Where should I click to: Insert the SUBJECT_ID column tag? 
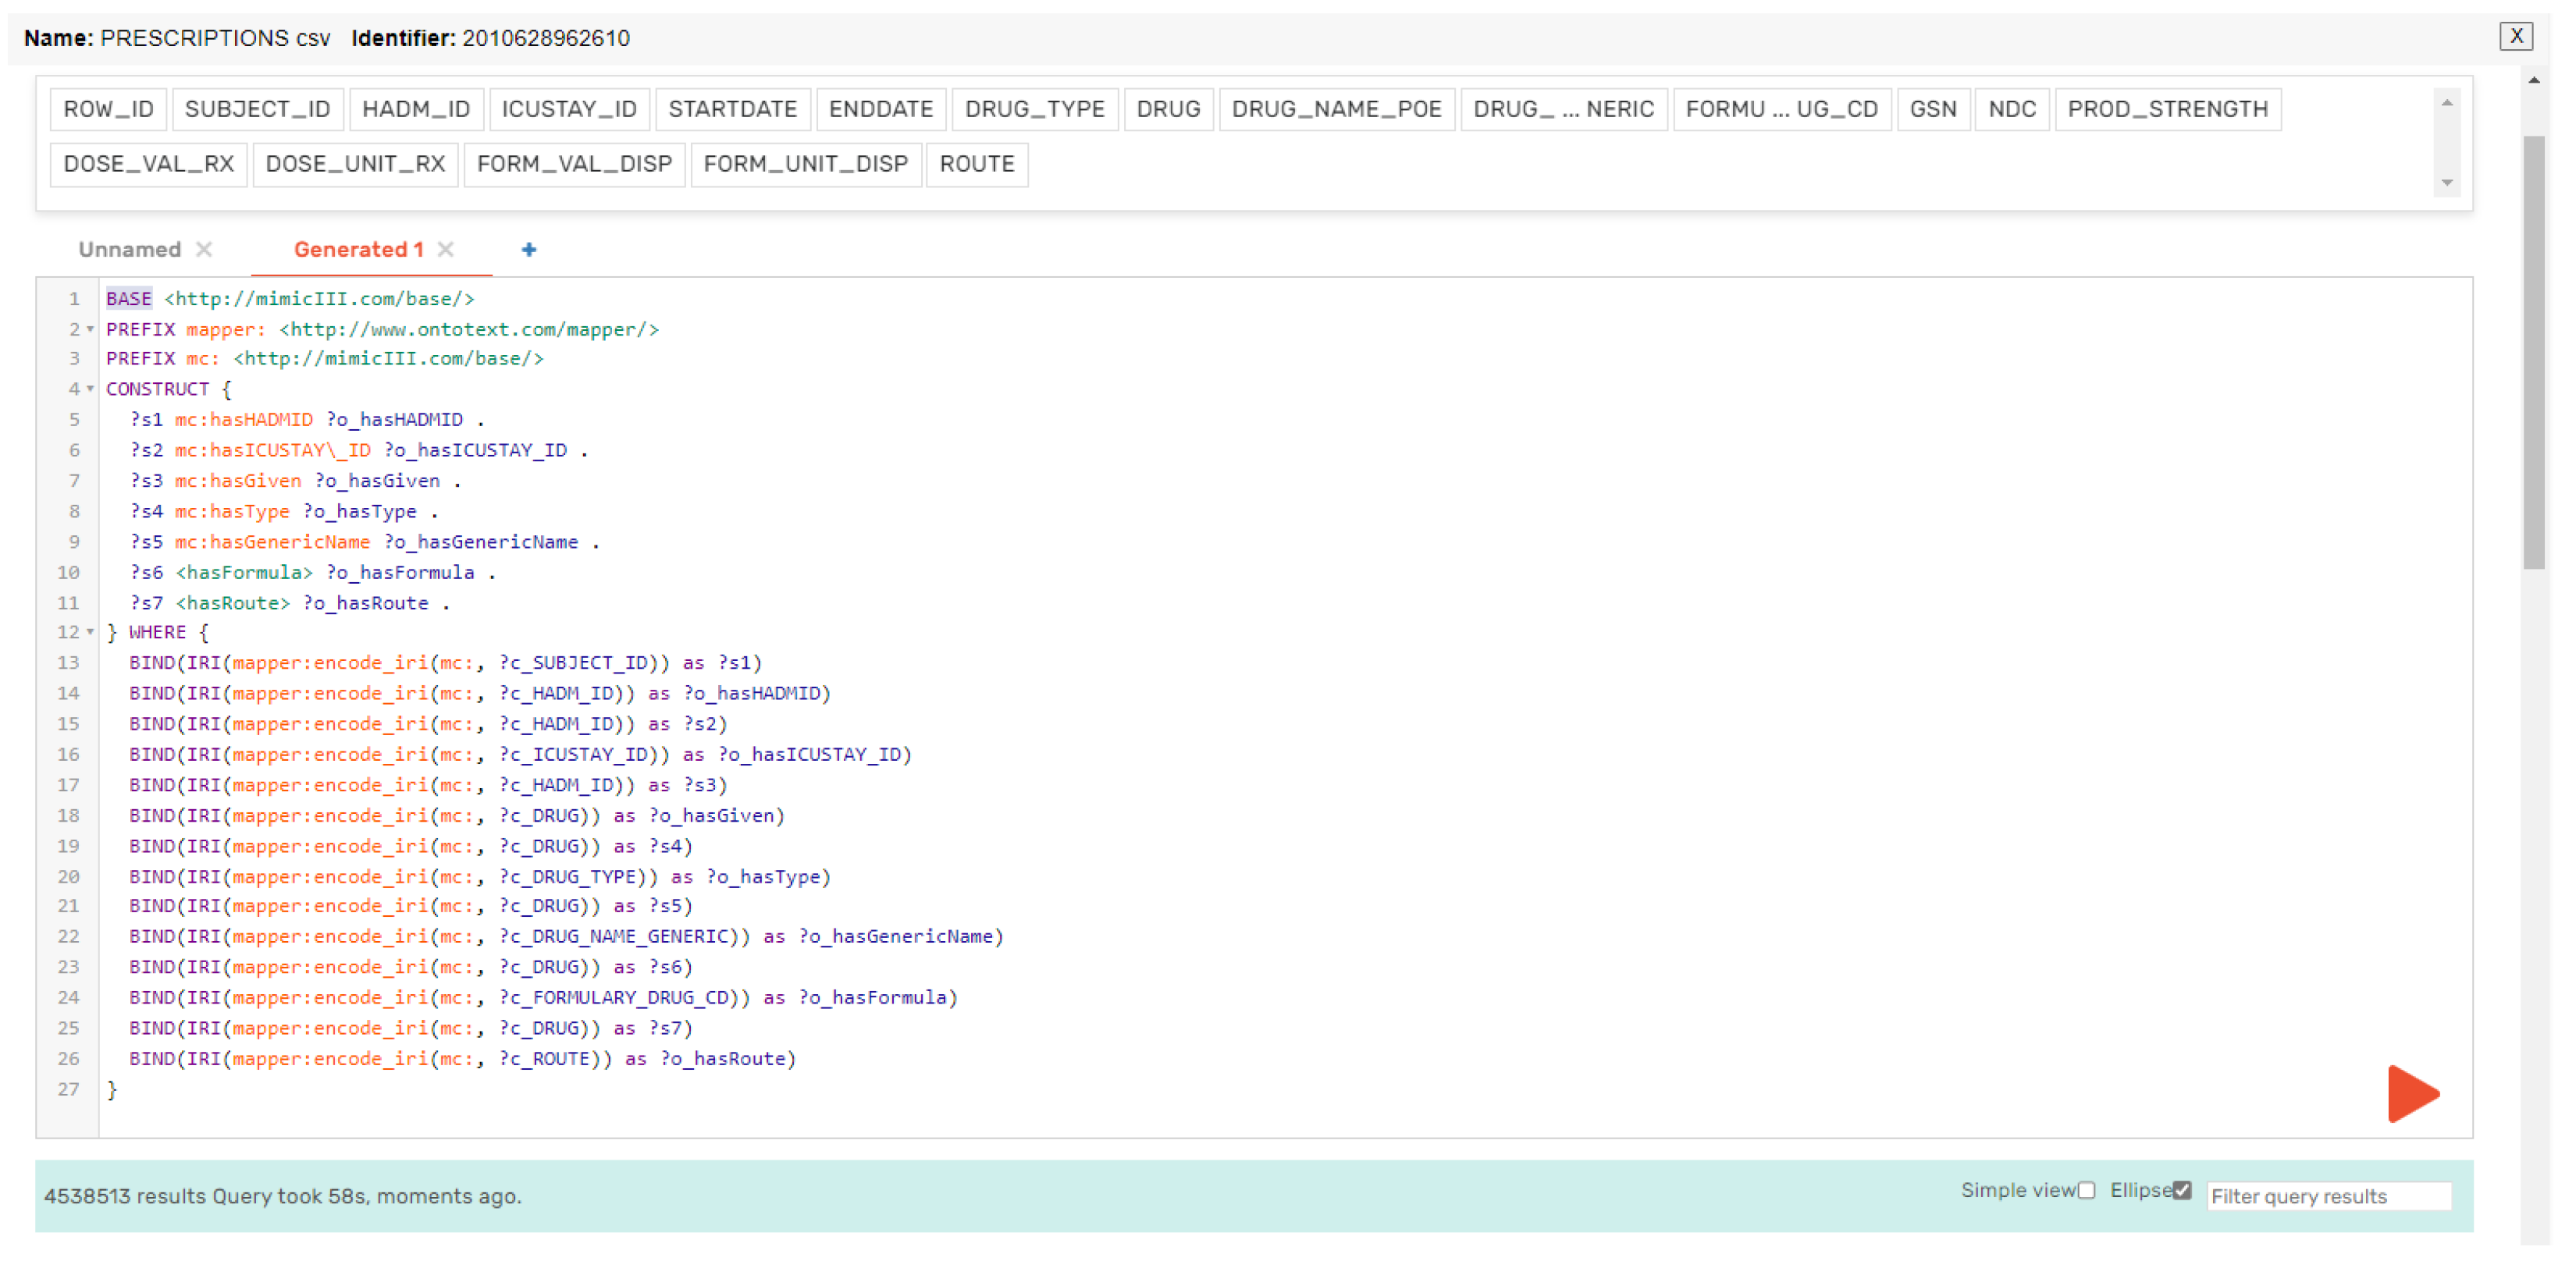click(x=257, y=109)
